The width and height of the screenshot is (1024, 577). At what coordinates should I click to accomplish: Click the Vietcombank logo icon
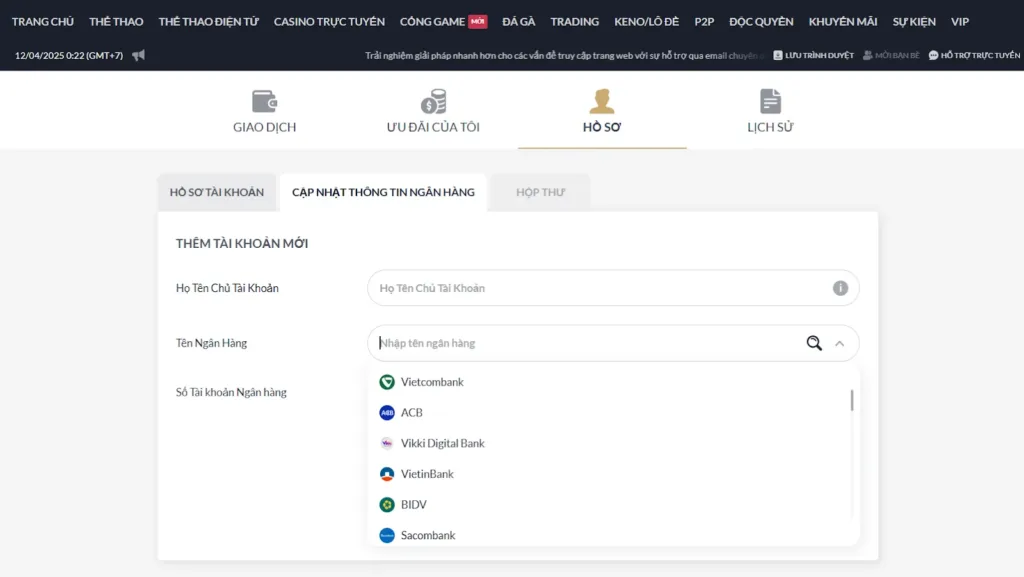(387, 382)
